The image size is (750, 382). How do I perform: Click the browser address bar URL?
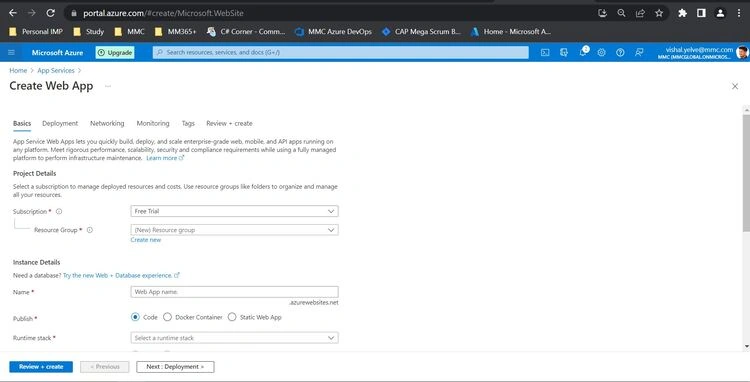(163, 13)
